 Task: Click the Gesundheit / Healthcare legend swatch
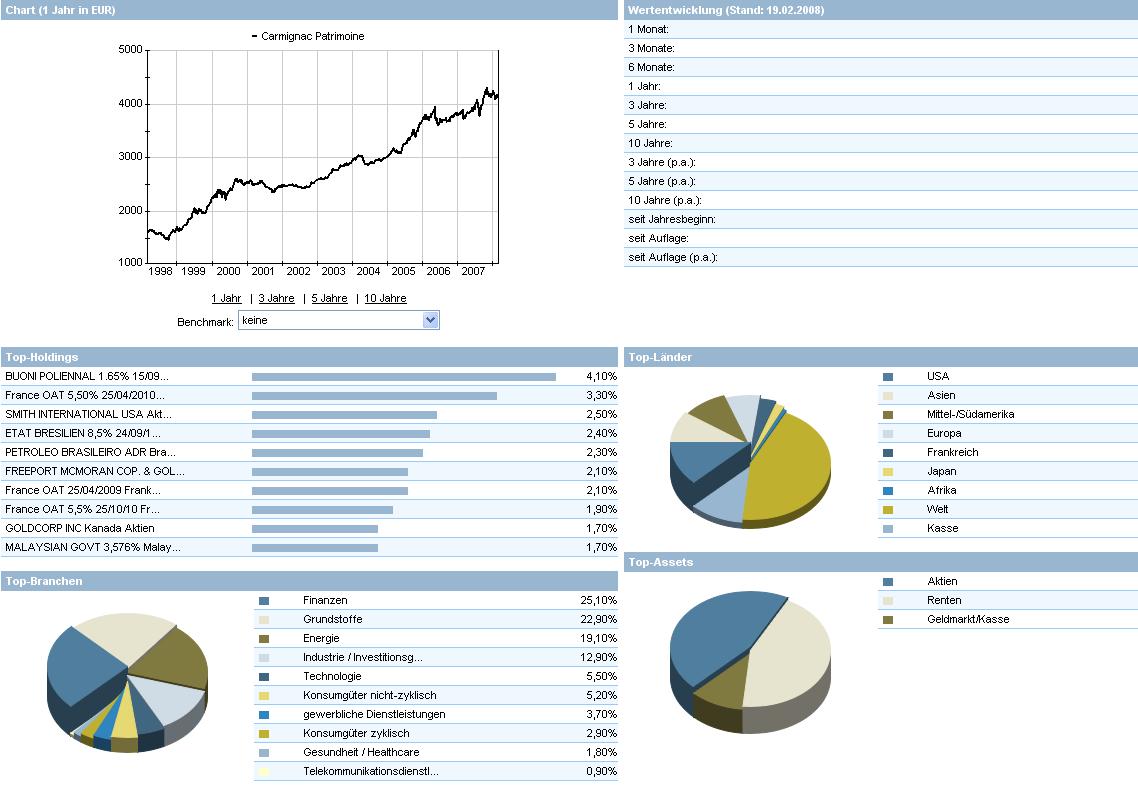(263, 753)
